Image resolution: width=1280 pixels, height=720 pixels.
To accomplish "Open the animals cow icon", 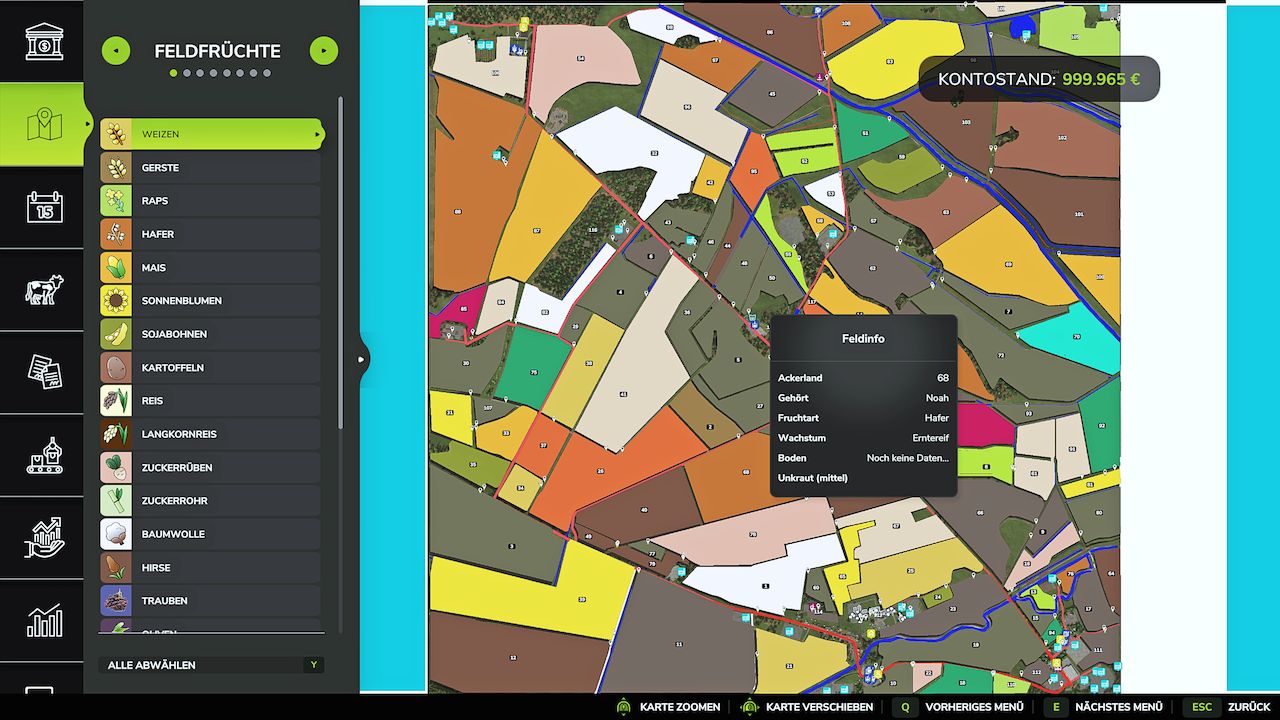I will click(41, 290).
